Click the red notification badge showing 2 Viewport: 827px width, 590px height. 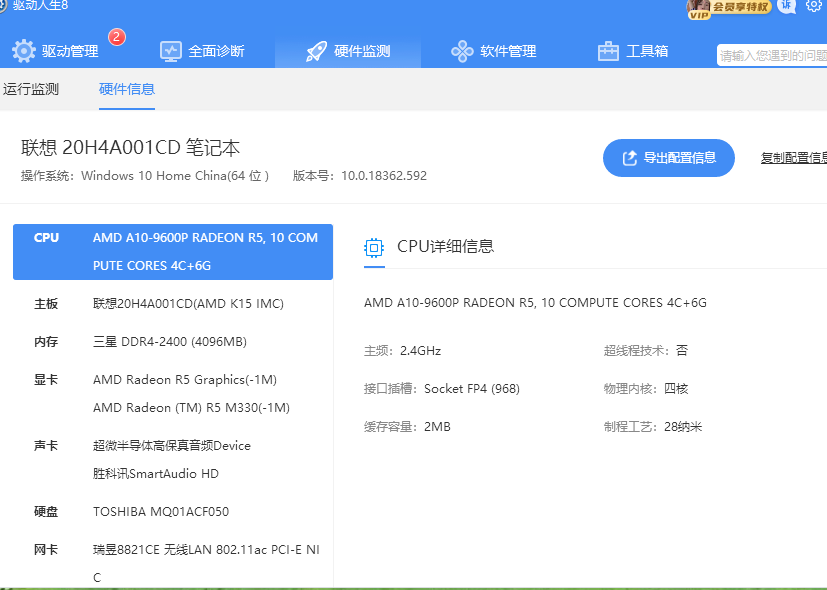[x=117, y=37]
